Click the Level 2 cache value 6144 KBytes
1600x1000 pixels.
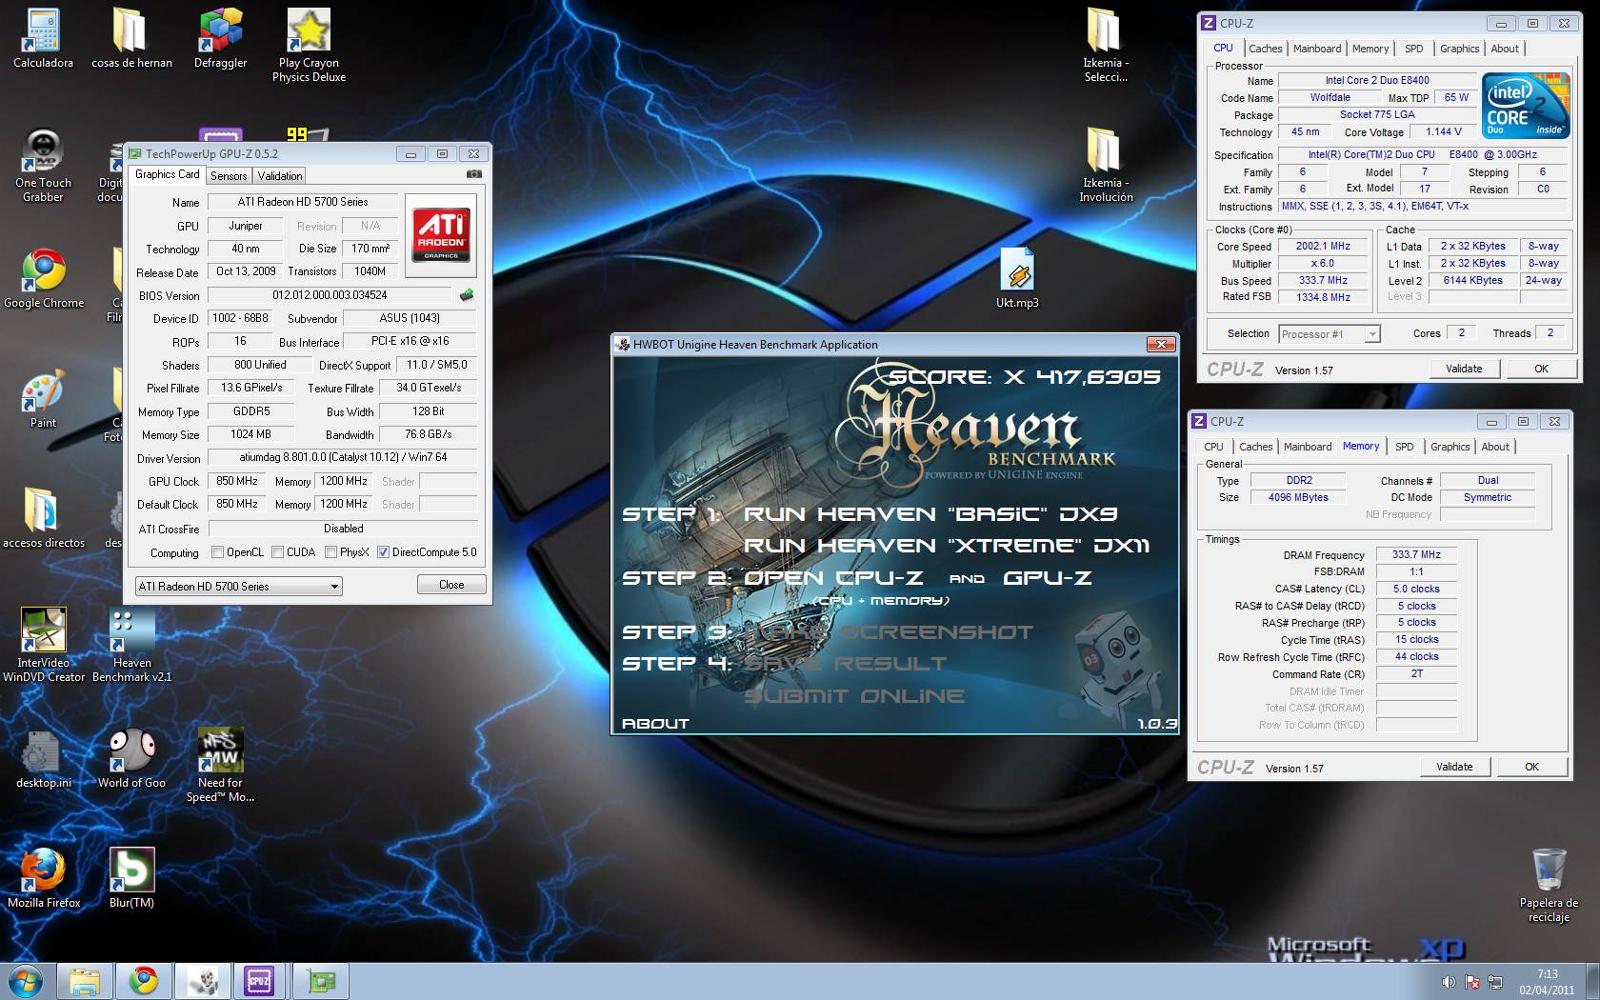tap(1472, 280)
